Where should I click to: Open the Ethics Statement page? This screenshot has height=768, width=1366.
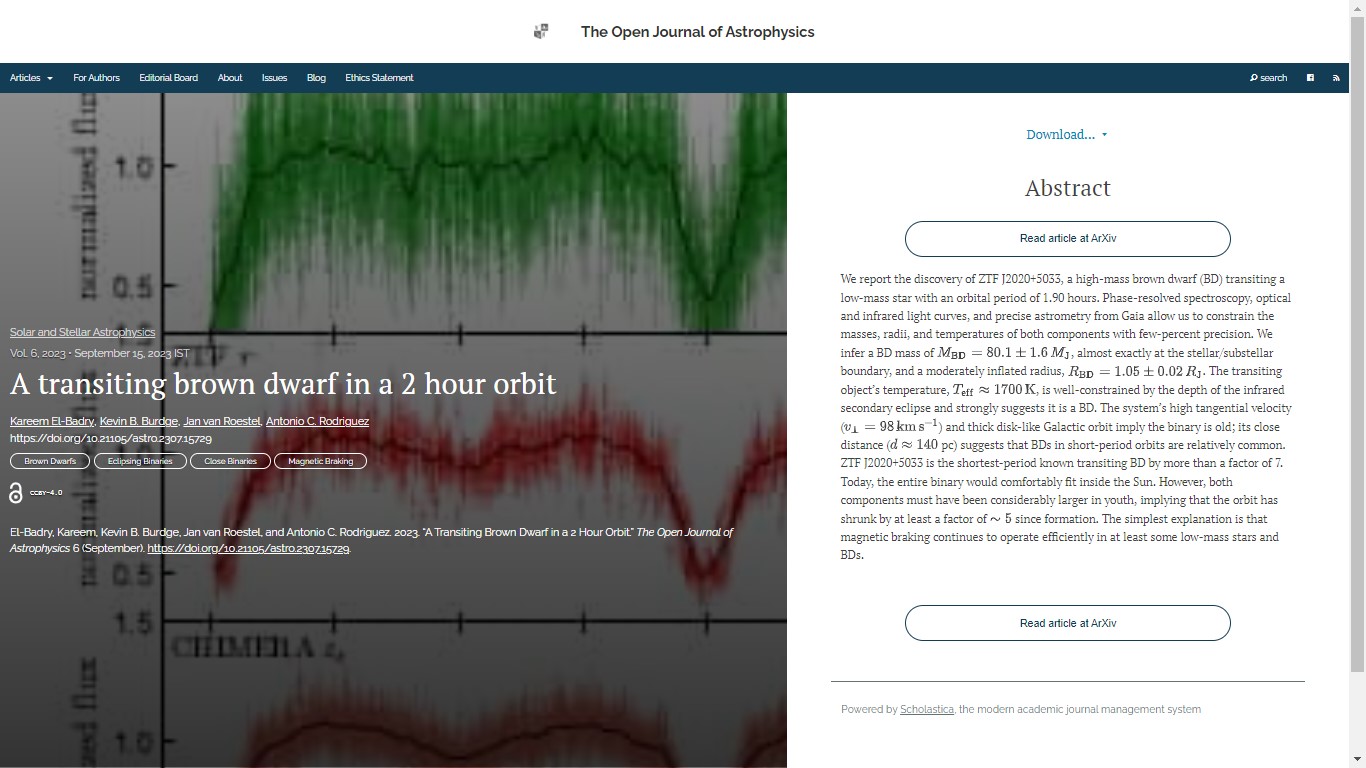[x=379, y=78]
